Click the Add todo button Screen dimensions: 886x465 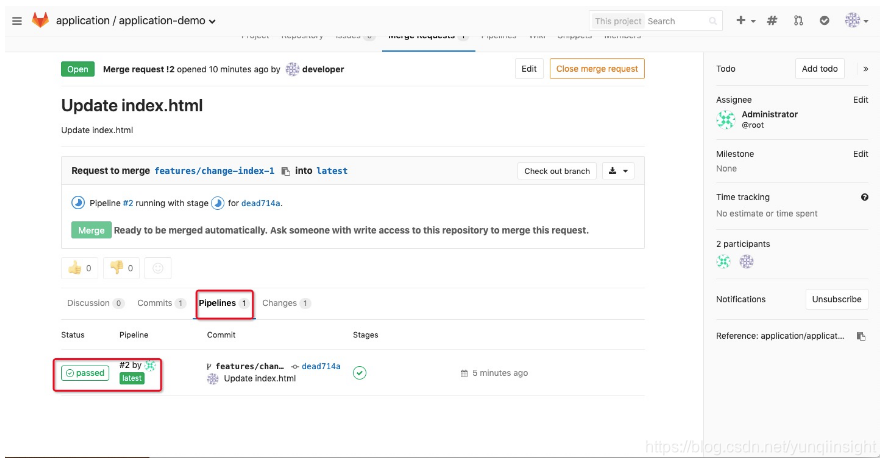click(x=819, y=69)
